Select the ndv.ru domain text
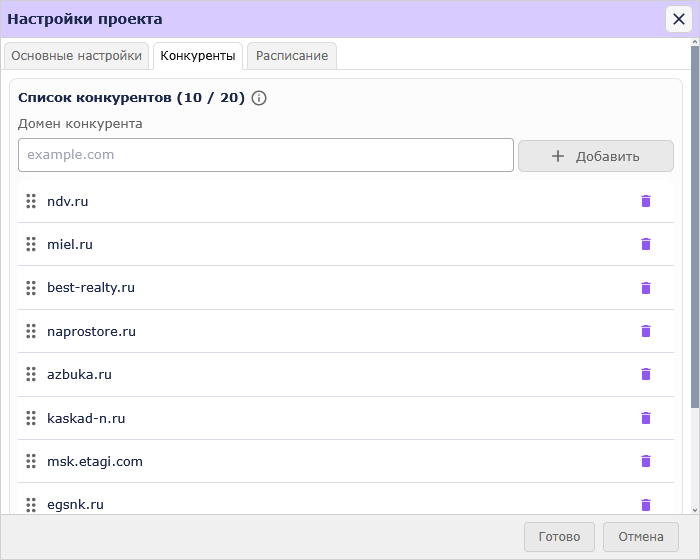Image resolution: width=700 pixels, height=560 pixels. tap(67, 201)
